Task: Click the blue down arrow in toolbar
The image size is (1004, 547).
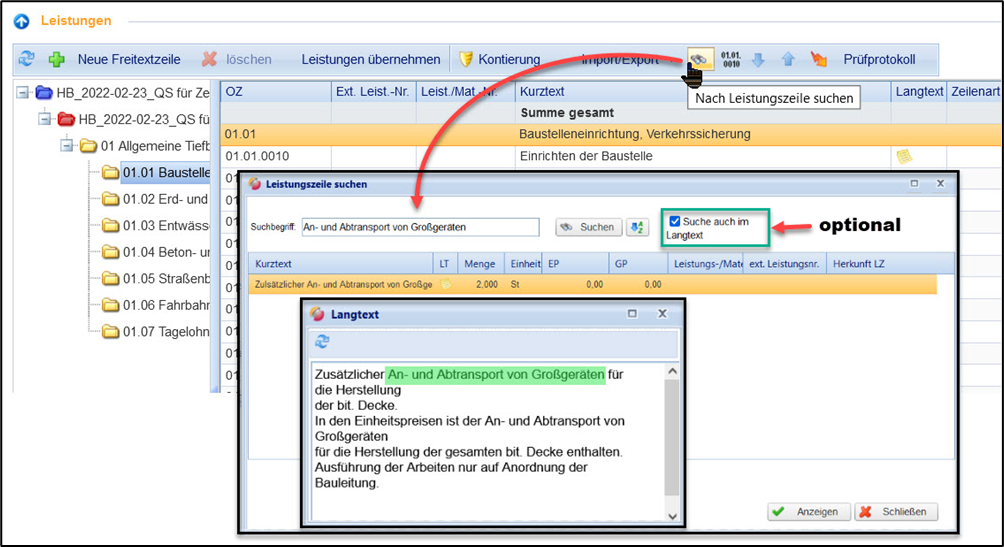Action: tap(758, 60)
